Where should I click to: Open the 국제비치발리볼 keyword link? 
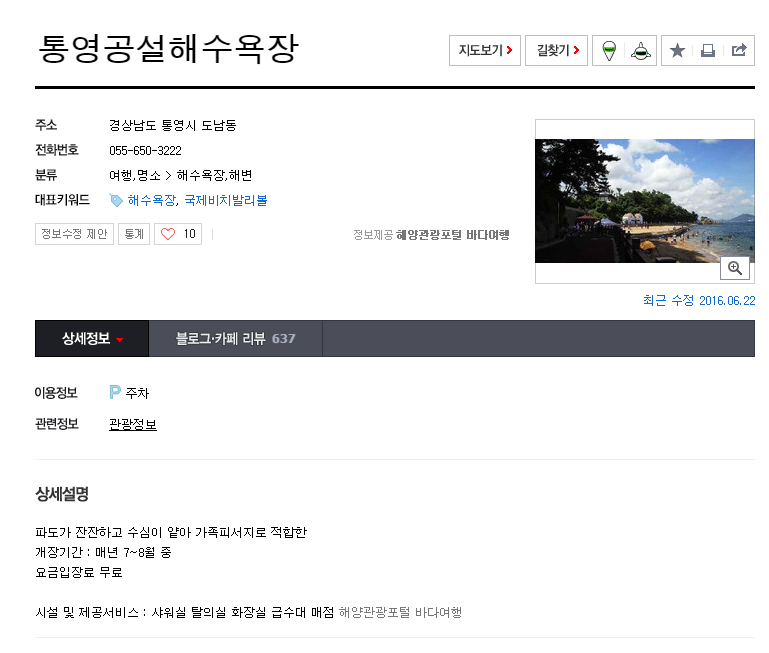point(226,200)
